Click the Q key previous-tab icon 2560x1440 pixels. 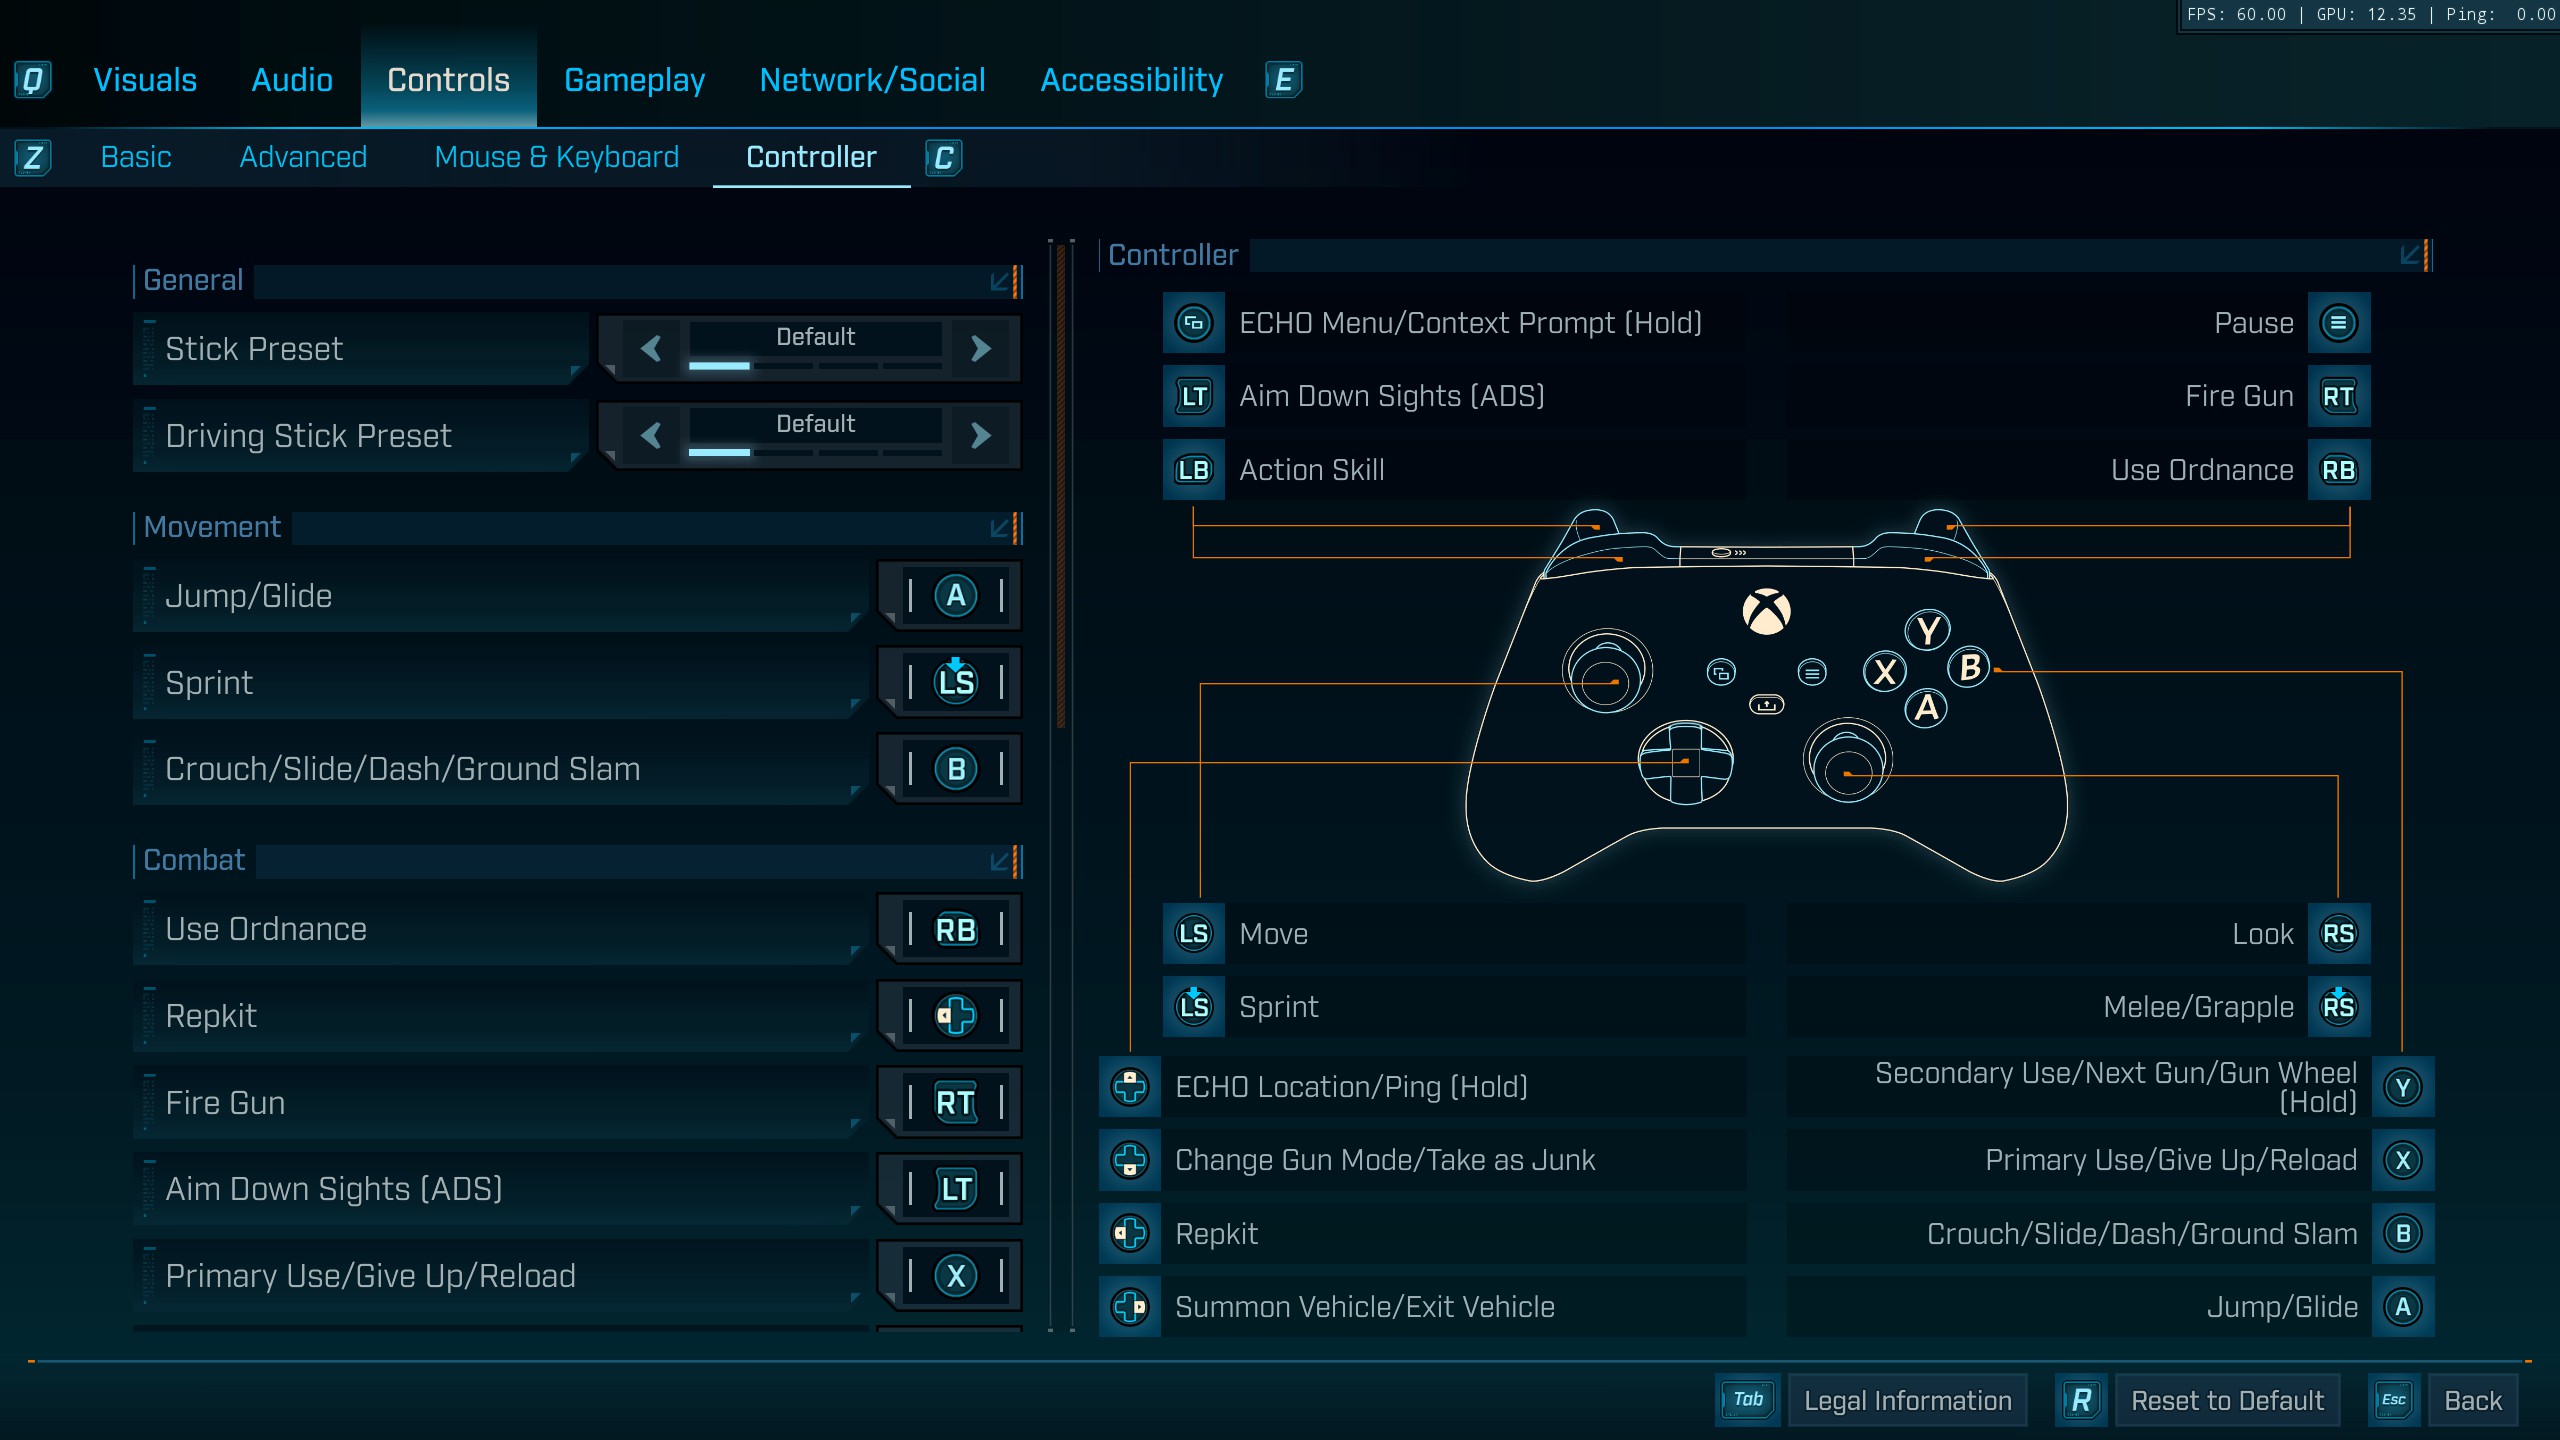coord(33,80)
